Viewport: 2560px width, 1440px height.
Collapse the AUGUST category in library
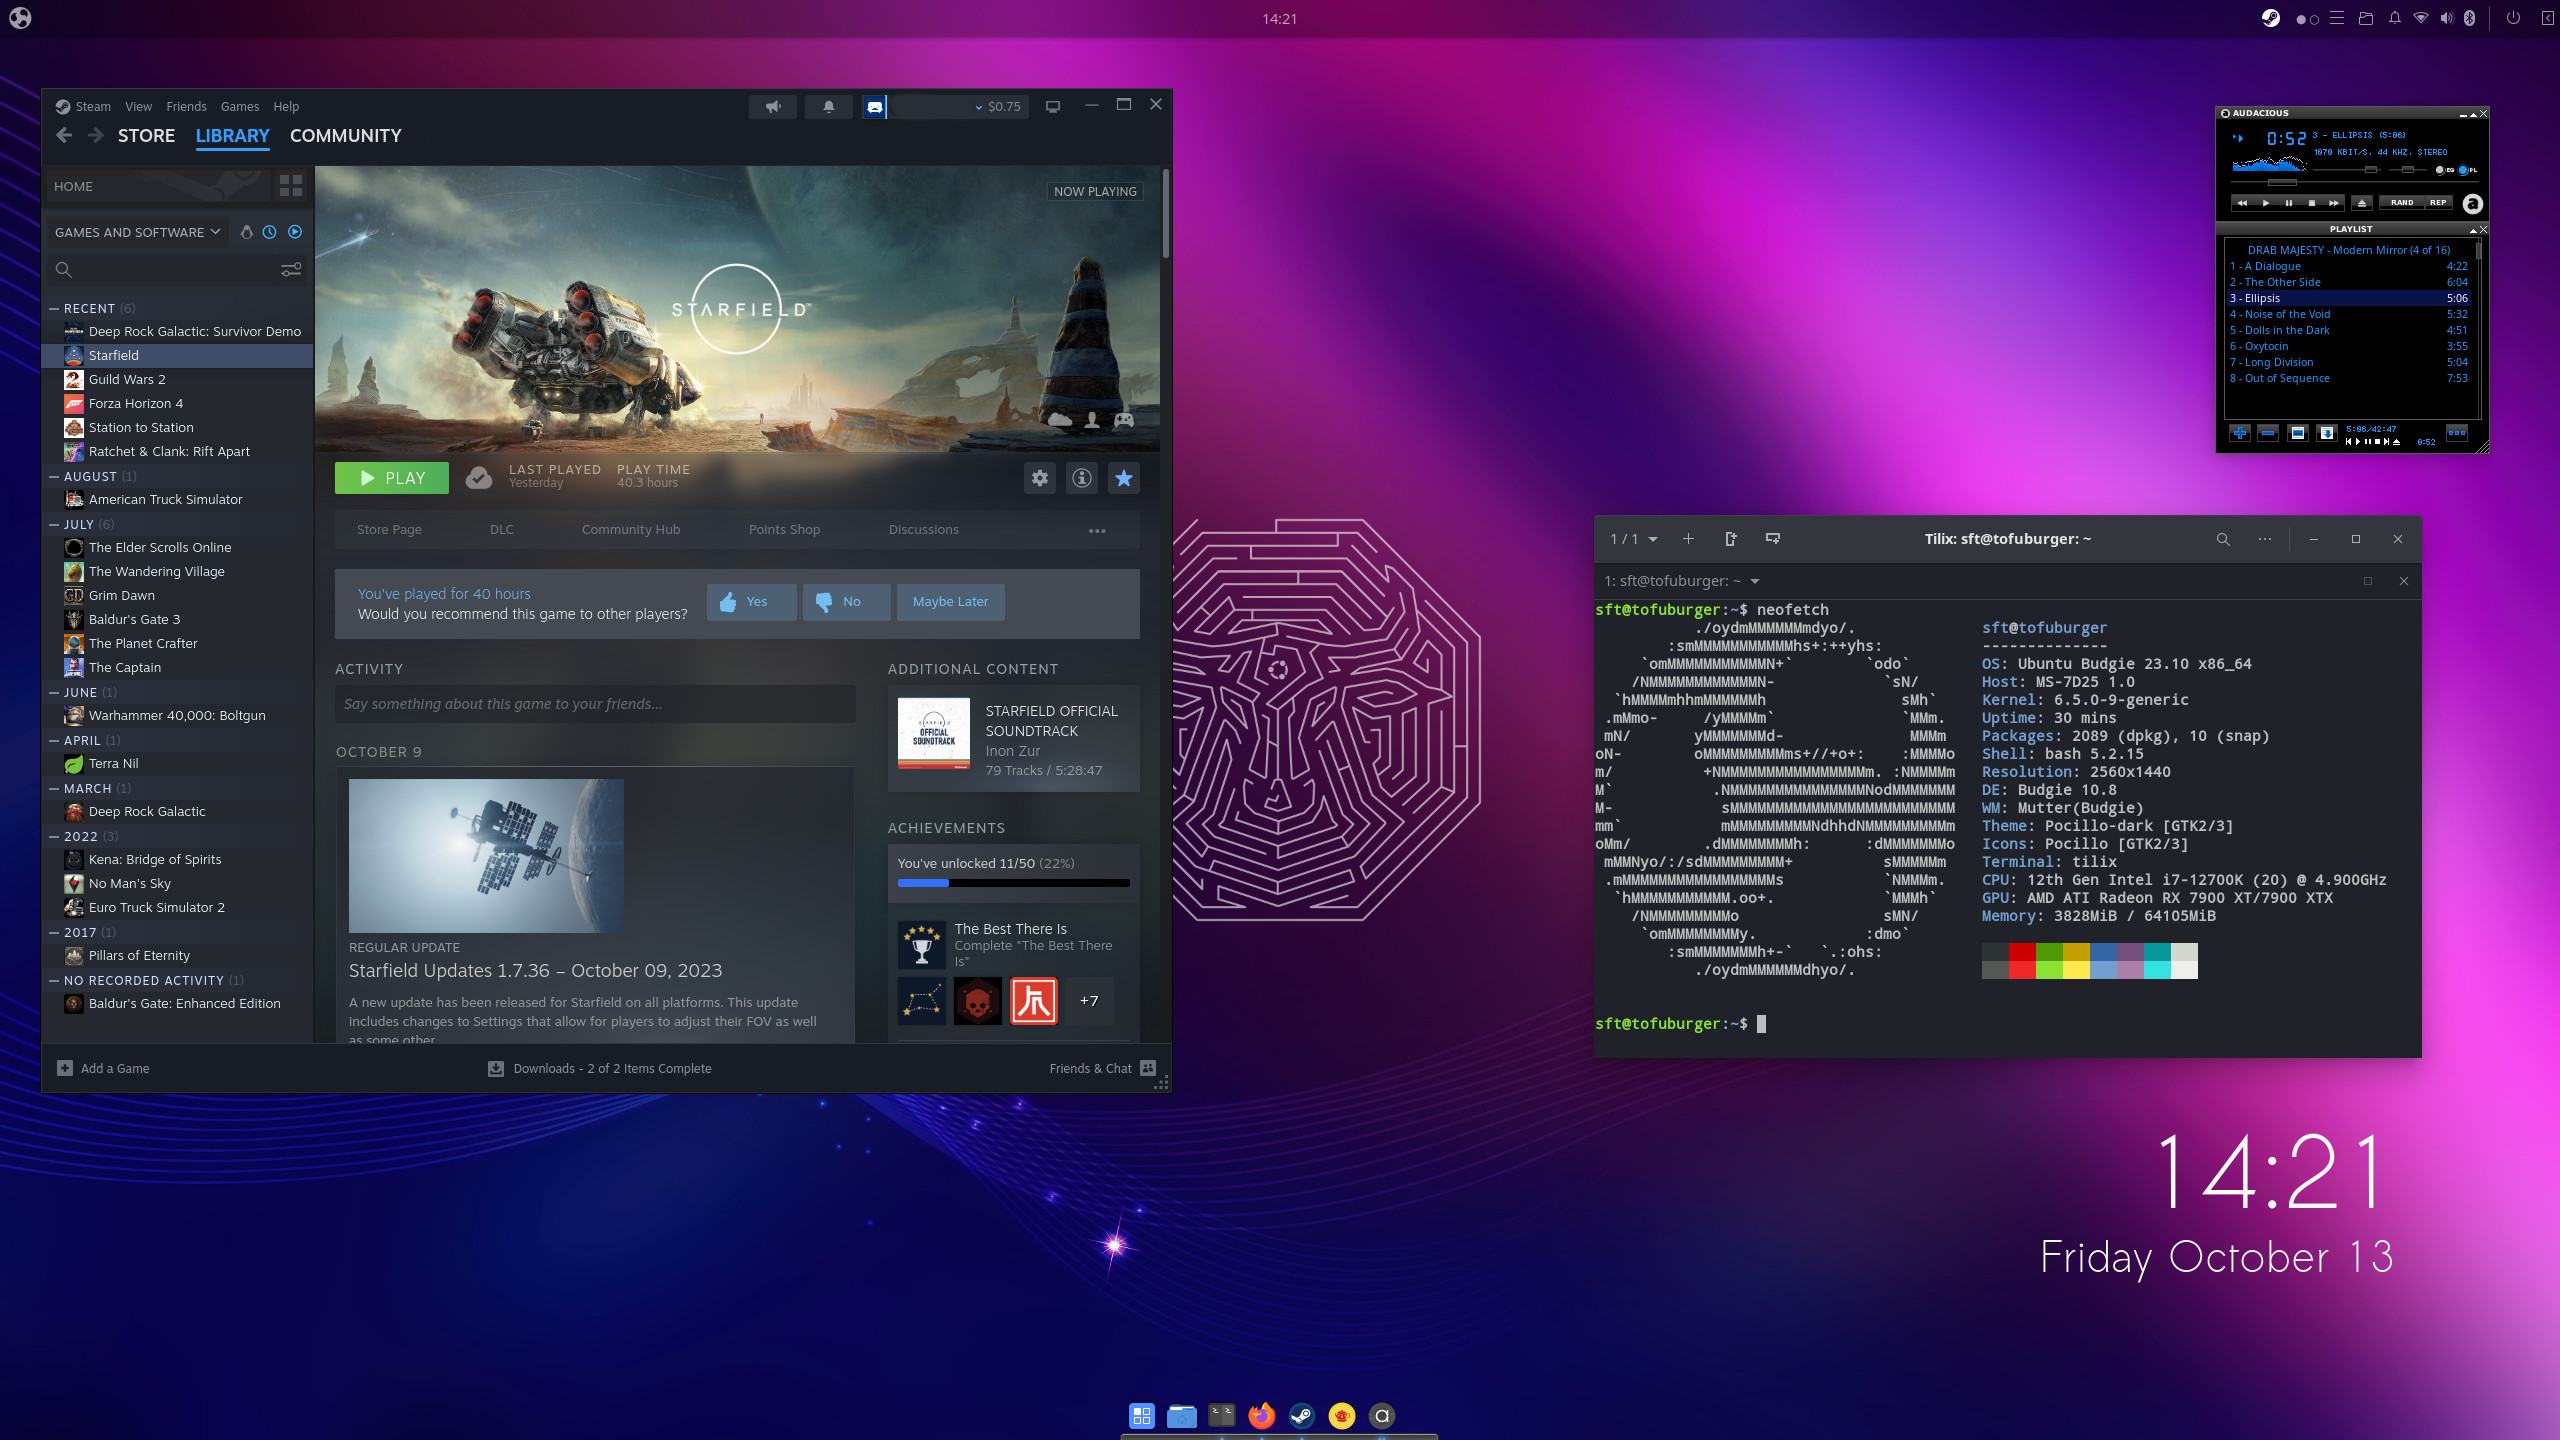(x=54, y=477)
